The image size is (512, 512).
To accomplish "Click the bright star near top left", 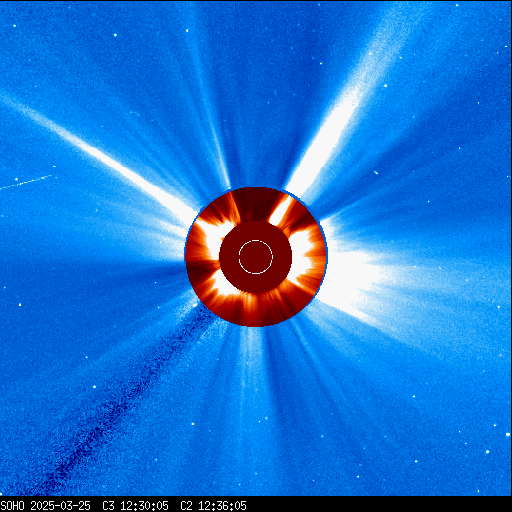I will tap(115, 35).
